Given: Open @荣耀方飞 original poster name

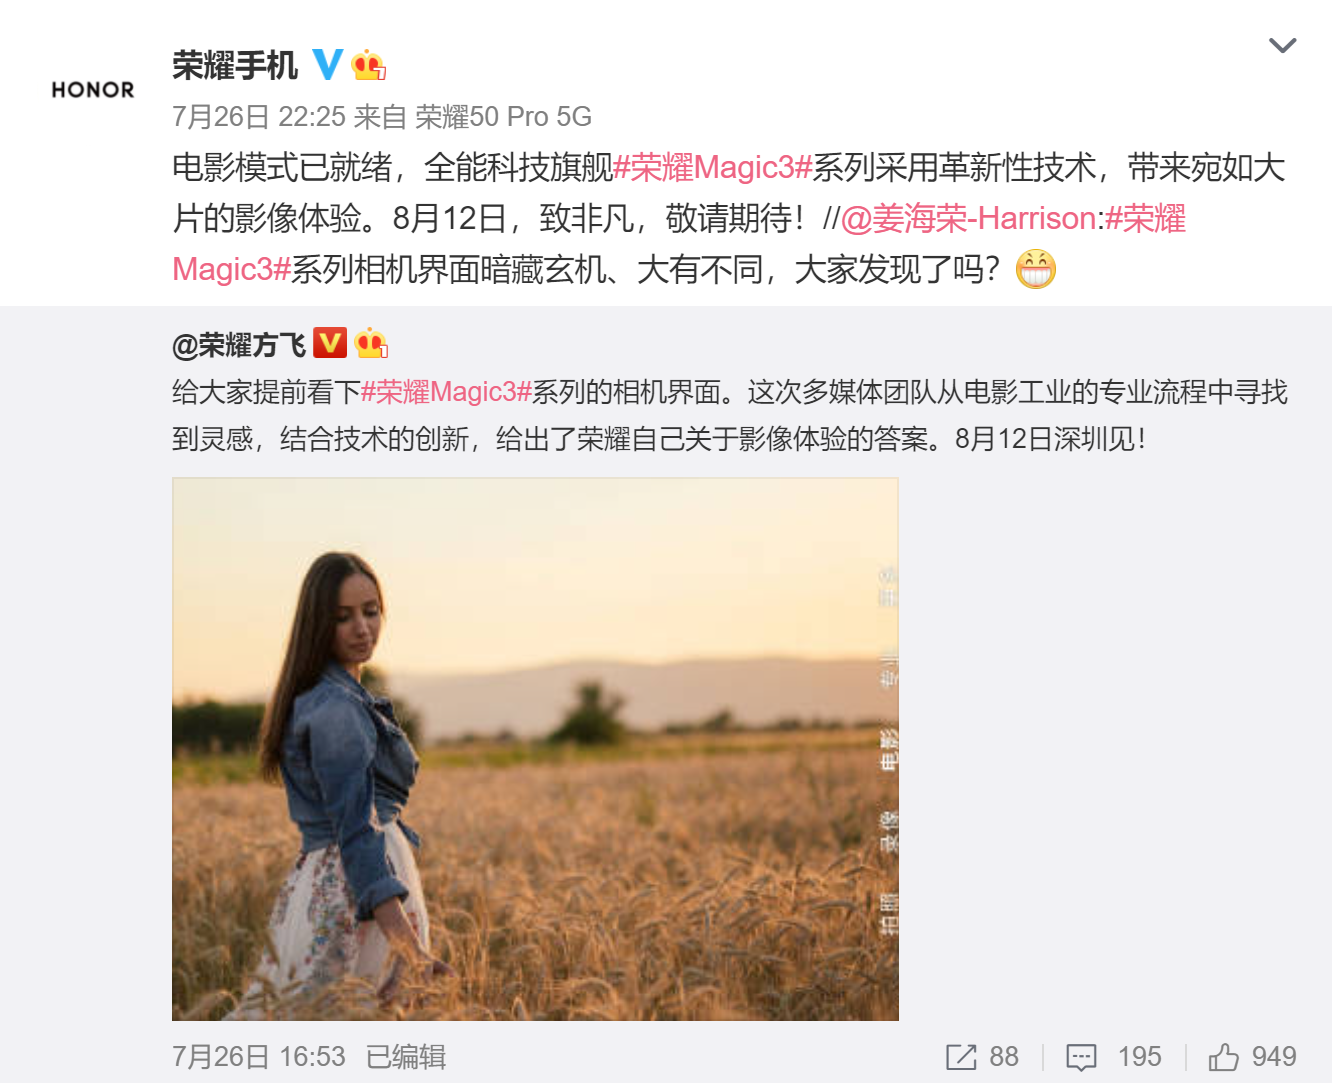Looking at the screenshot, I should (239, 345).
